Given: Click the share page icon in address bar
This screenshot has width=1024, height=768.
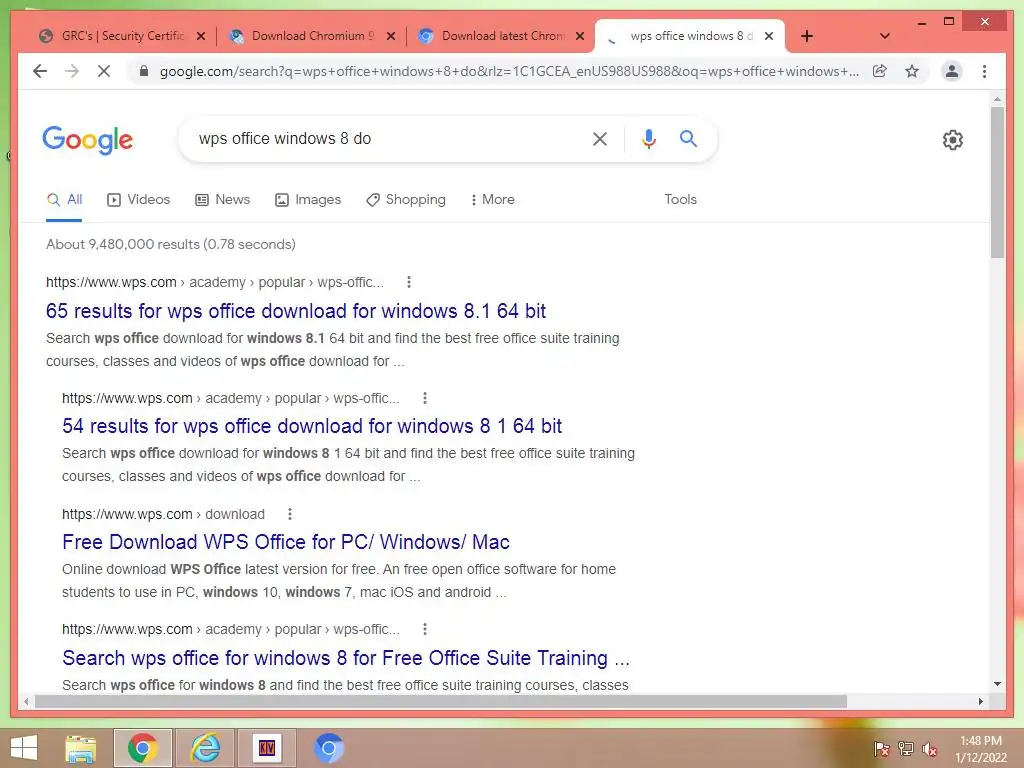Looking at the screenshot, I should coord(880,71).
